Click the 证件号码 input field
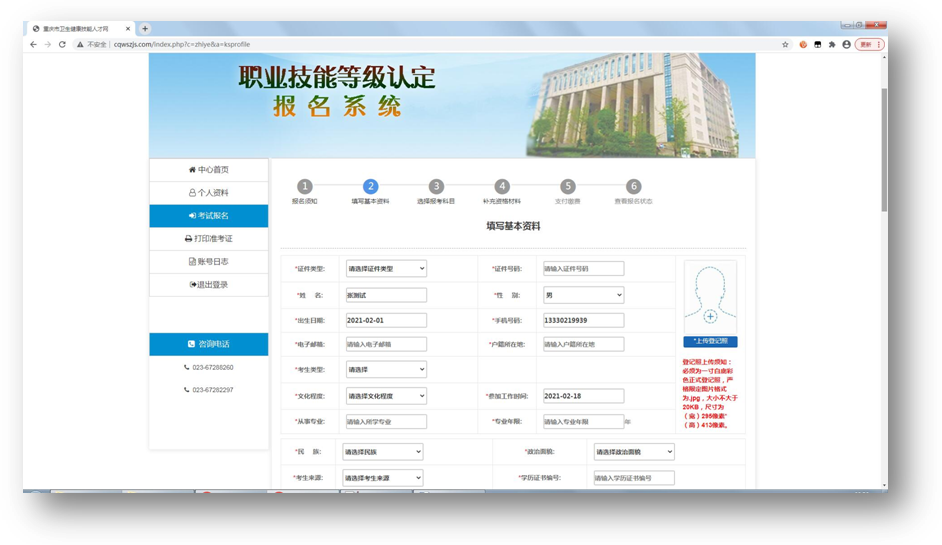This screenshot has height=545, width=942. tap(583, 269)
